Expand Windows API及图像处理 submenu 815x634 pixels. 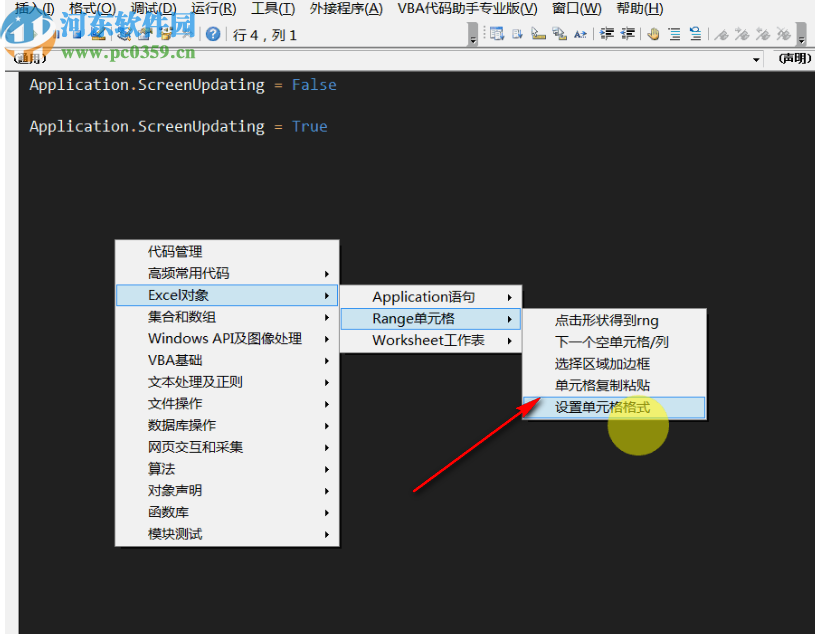point(227,338)
